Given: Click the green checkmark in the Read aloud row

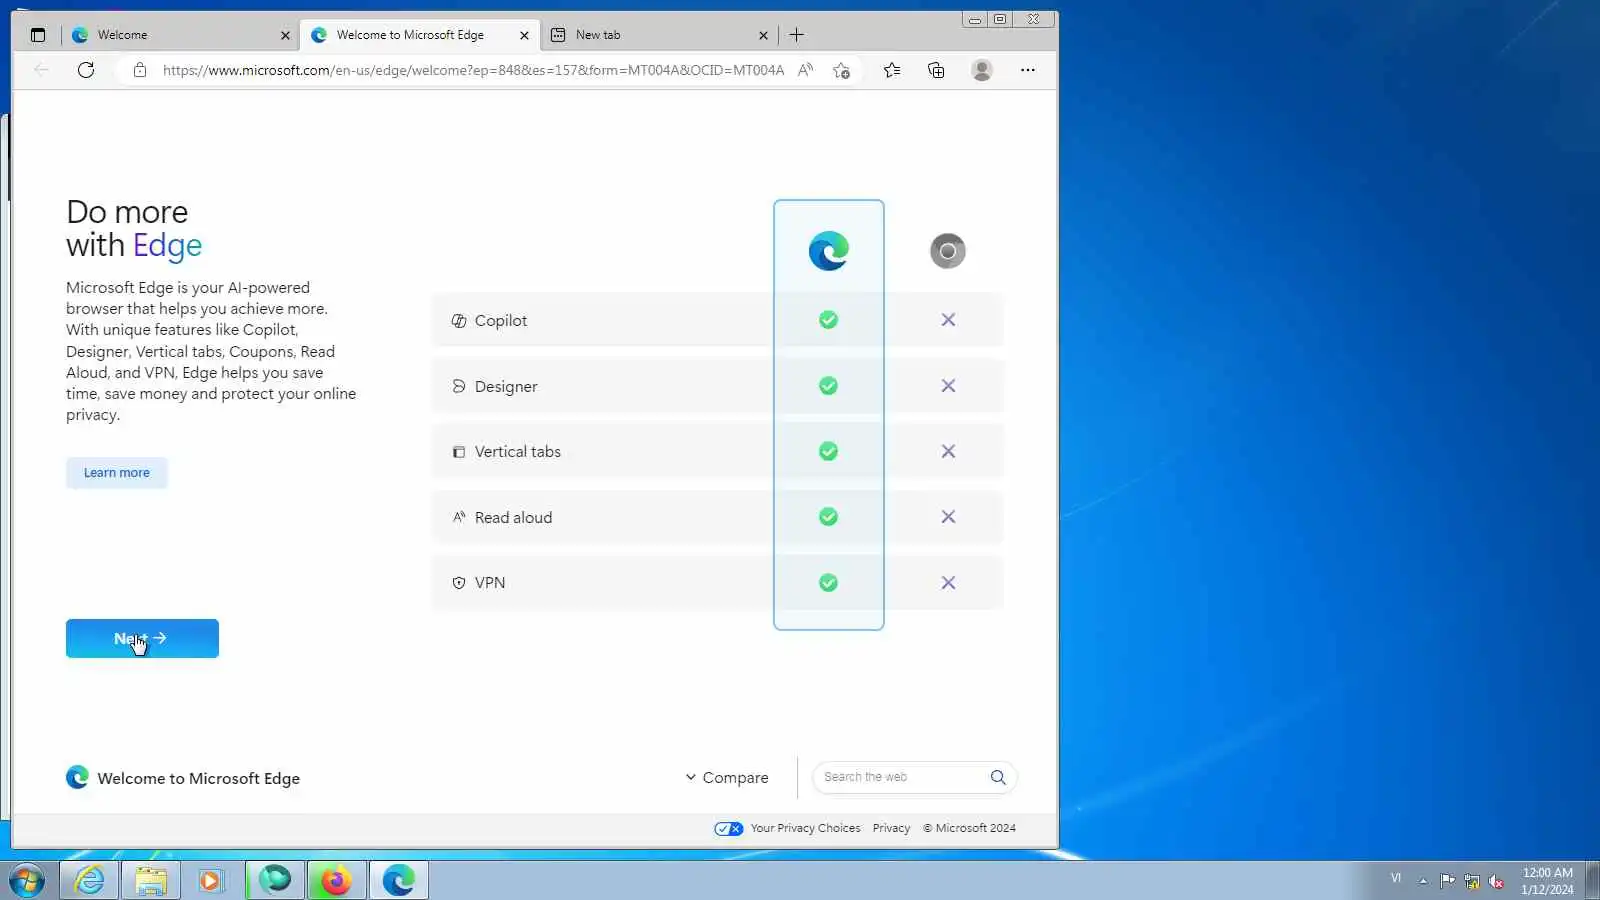Looking at the screenshot, I should [x=828, y=517].
